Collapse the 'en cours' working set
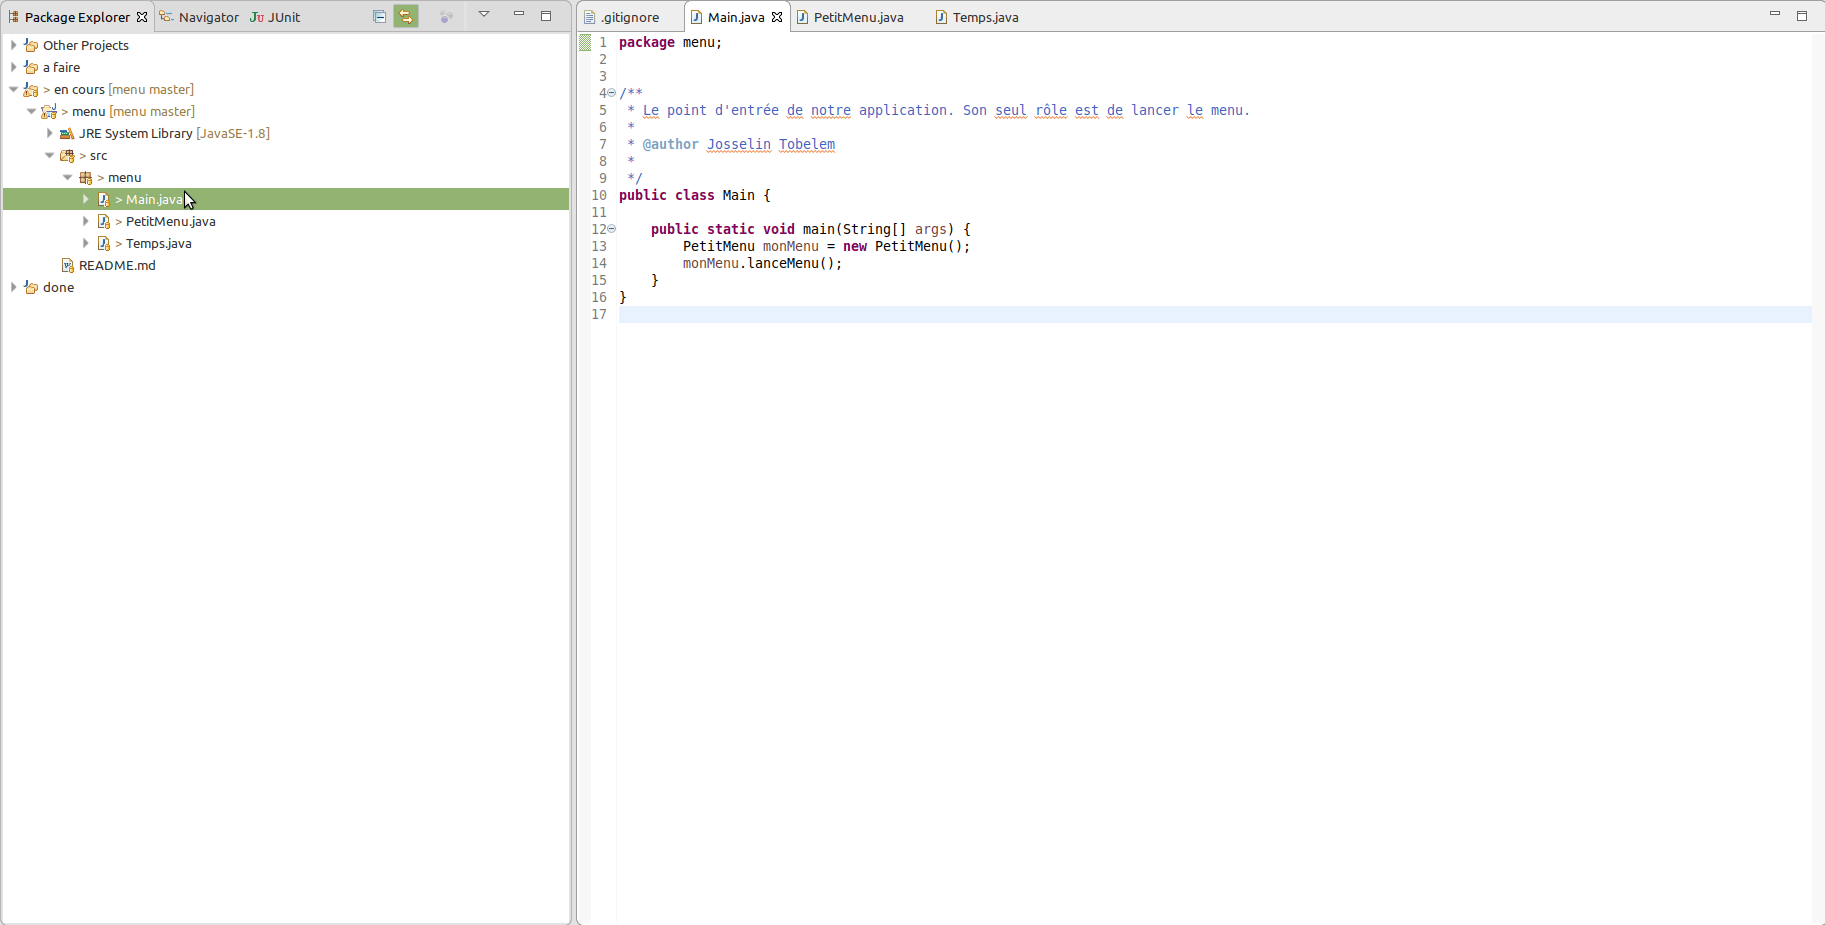Viewport: 1825px width, 925px height. tap(13, 89)
